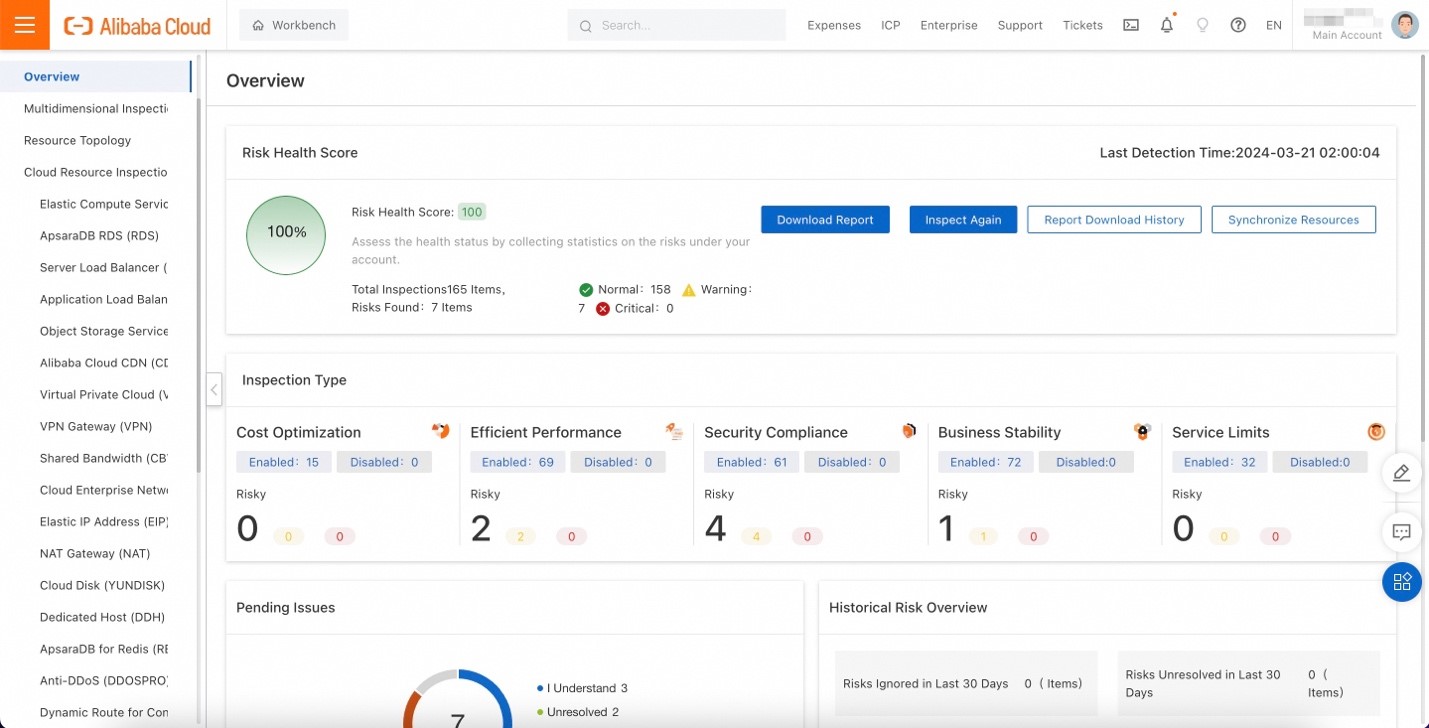Select Shared Bandwidth in sidebar
The height and width of the screenshot is (728, 1429).
(x=104, y=458)
